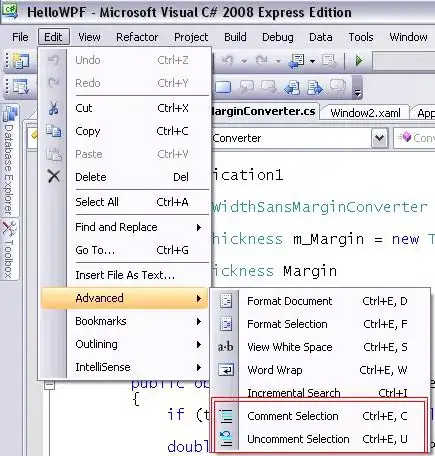The height and width of the screenshot is (456, 435).
Task: Open the Refactor menu
Action: tap(137, 37)
